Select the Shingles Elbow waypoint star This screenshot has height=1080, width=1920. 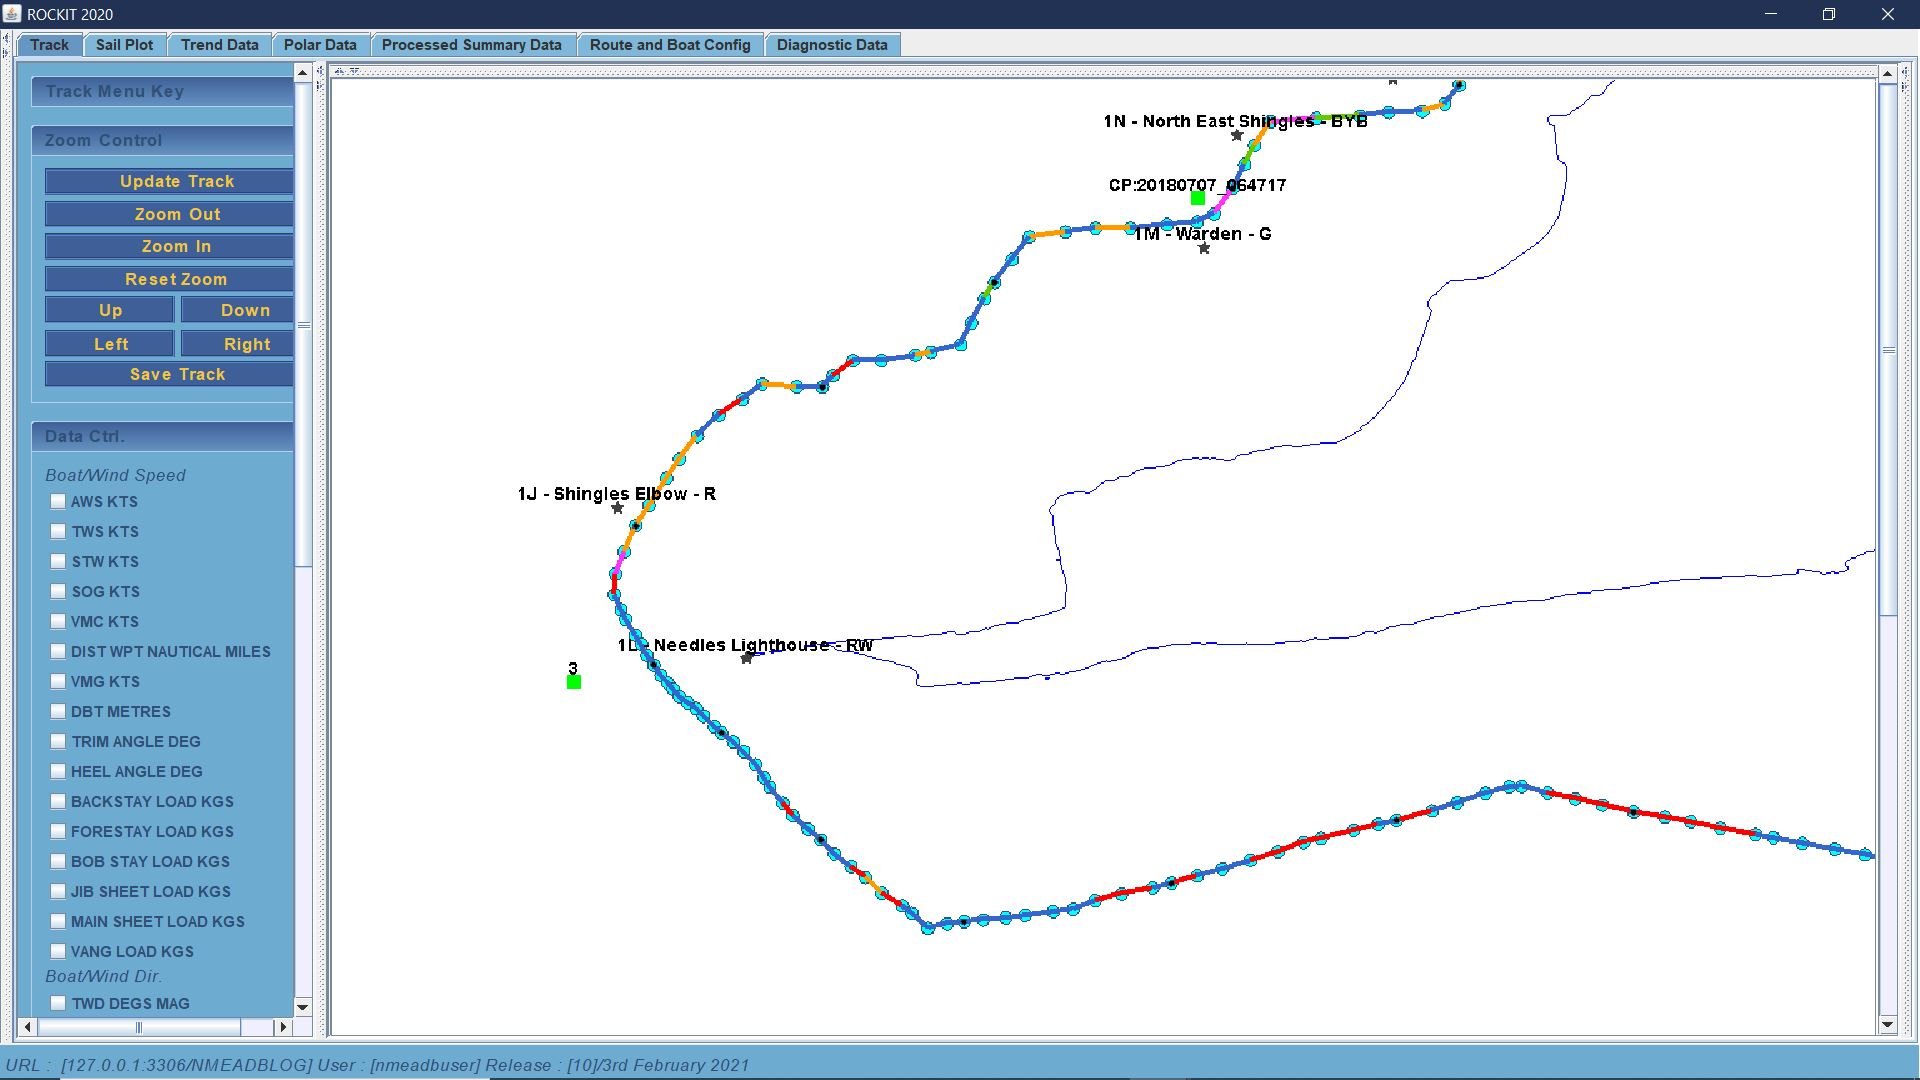617,508
